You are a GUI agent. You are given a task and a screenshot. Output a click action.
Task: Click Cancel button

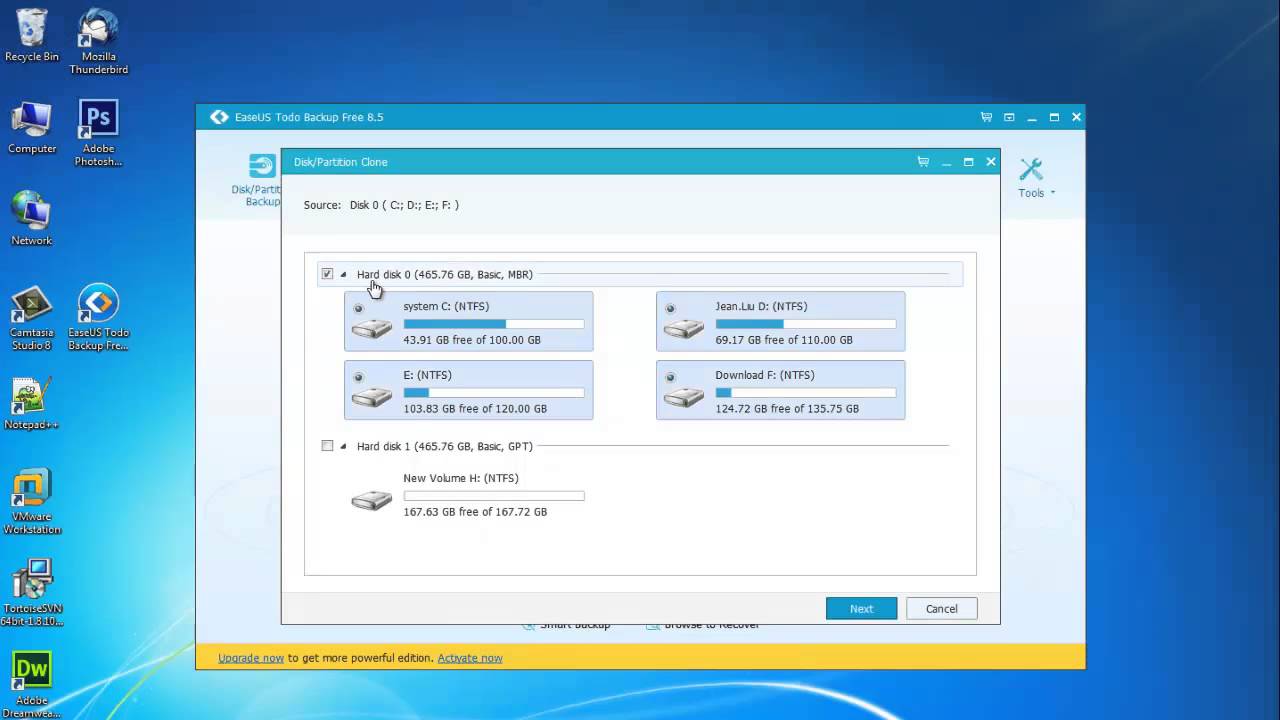941,608
